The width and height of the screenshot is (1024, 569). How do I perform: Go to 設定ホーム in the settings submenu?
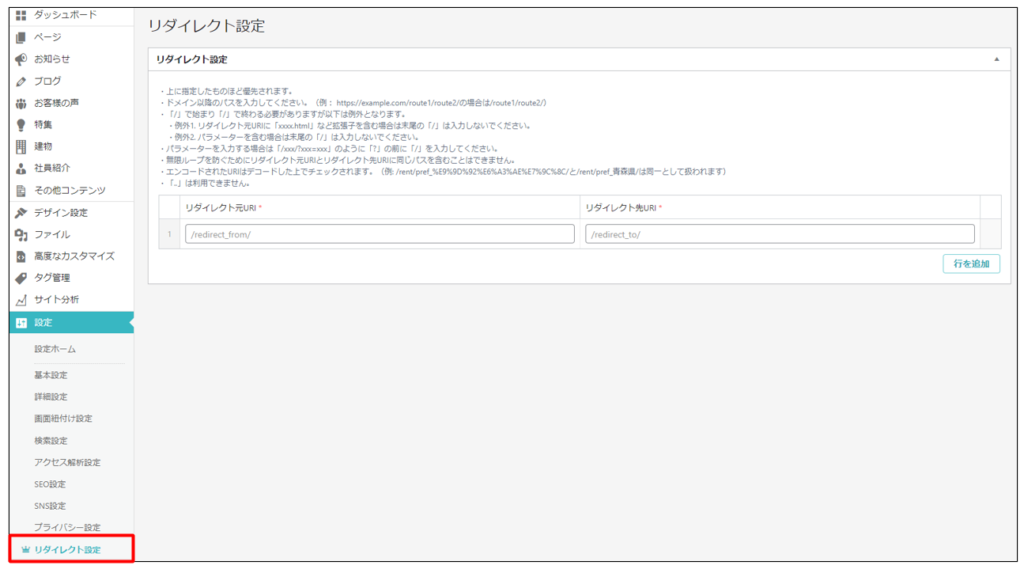pos(55,349)
